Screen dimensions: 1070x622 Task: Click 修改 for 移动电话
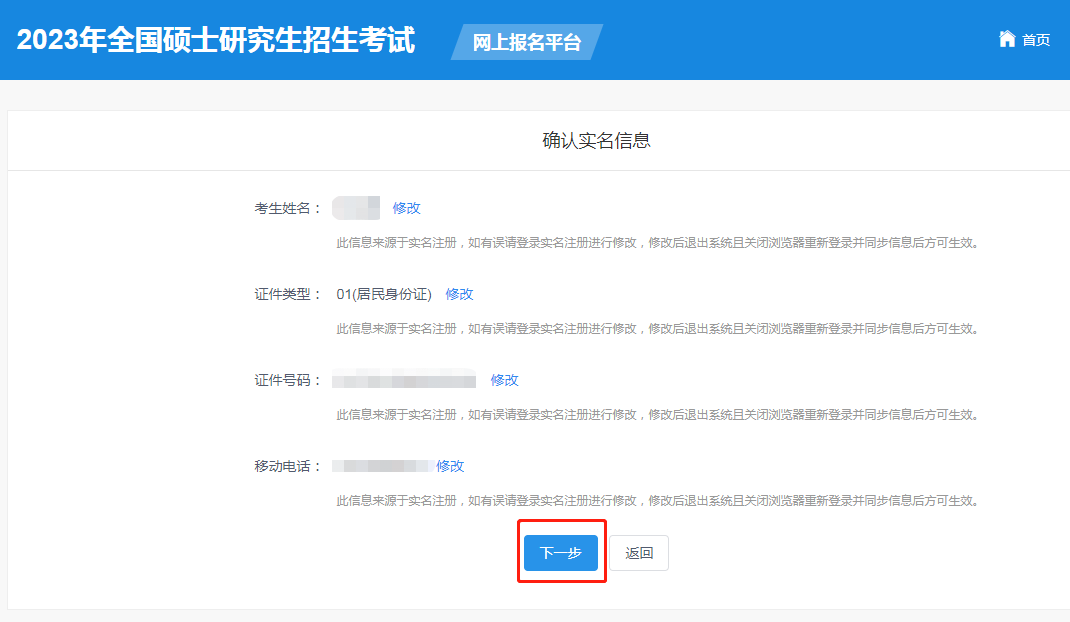pyautogui.click(x=450, y=466)
